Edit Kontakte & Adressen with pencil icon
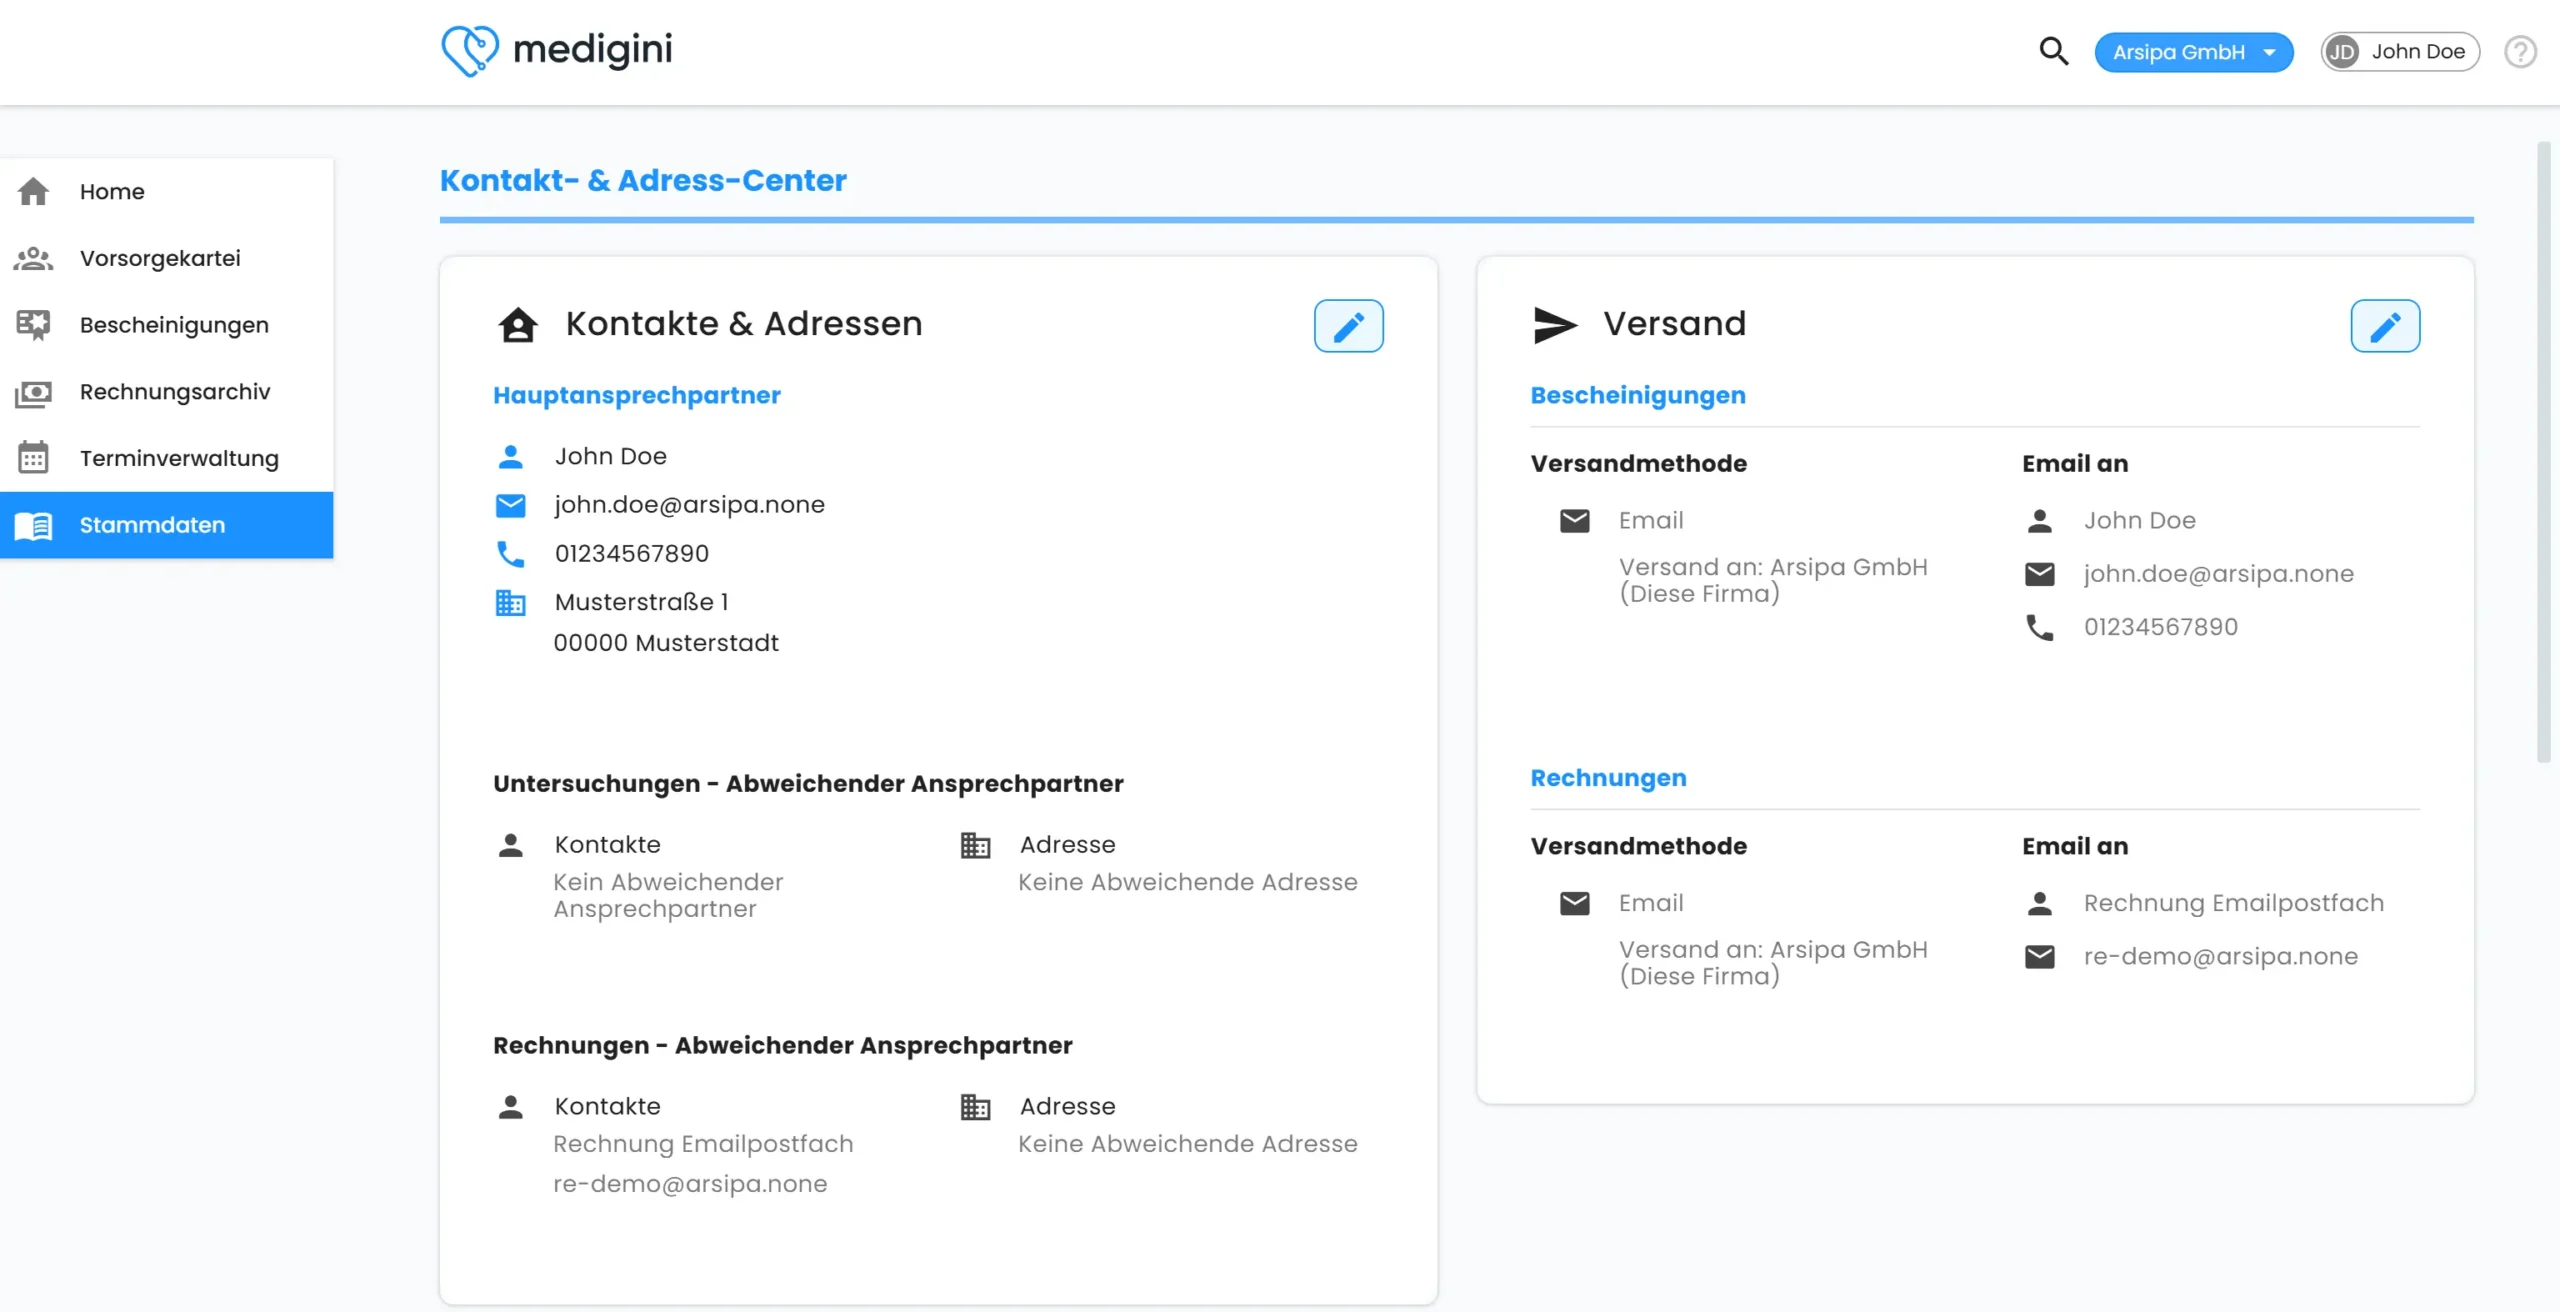 pos(1348,326)
